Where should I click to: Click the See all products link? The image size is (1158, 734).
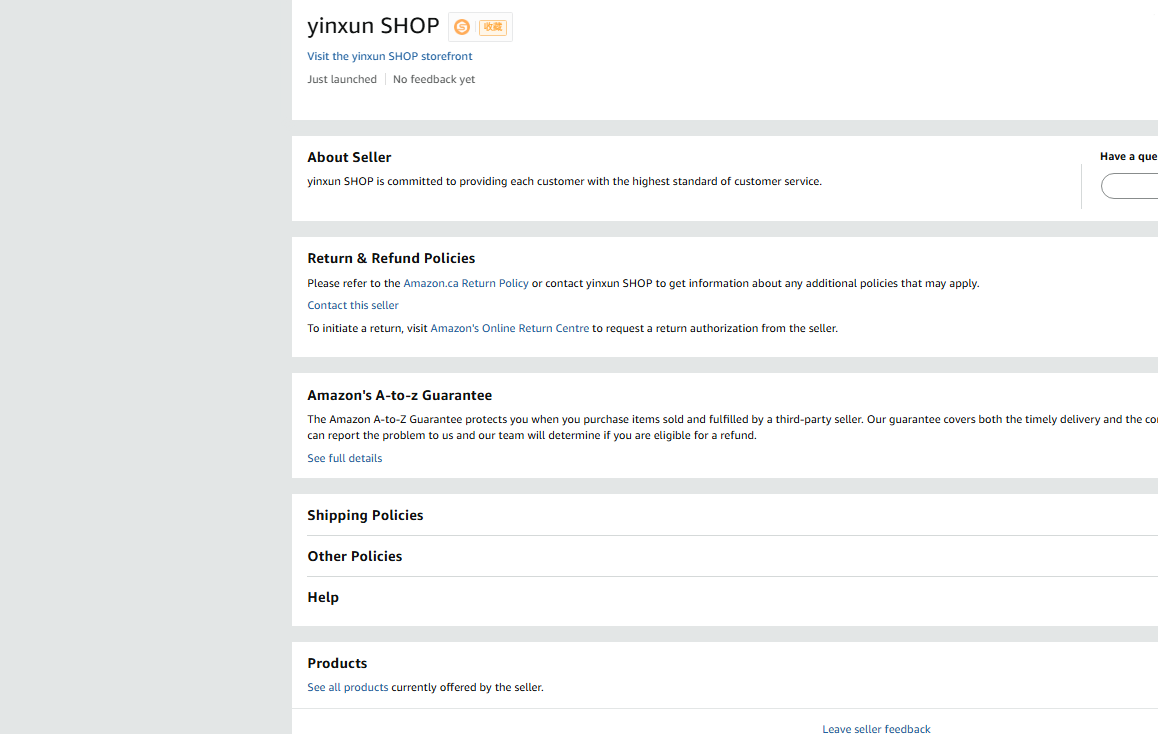[348, 687]
